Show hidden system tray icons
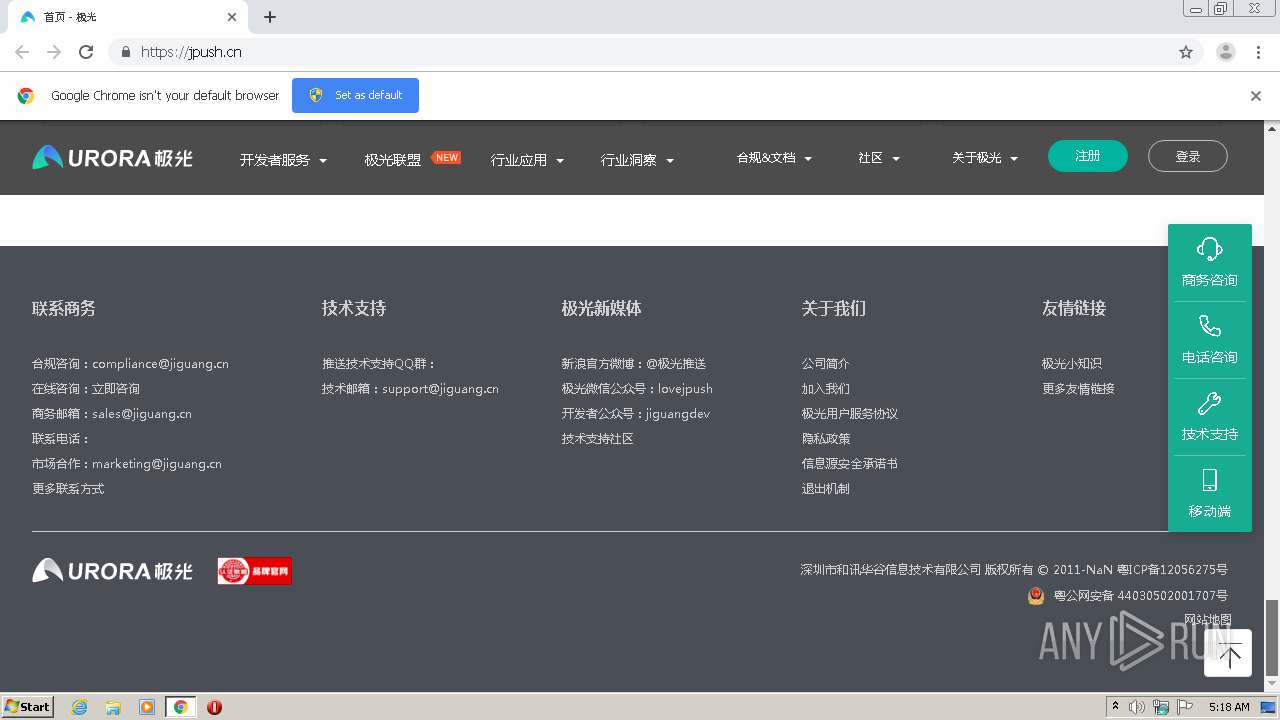 click(1116, 707)
